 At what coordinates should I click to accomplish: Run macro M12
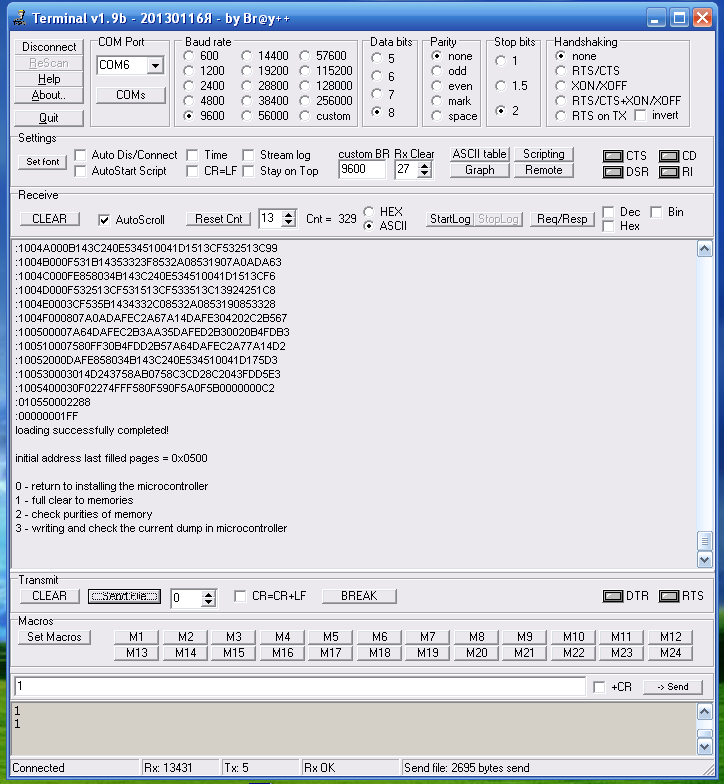[x=670, y=637]
